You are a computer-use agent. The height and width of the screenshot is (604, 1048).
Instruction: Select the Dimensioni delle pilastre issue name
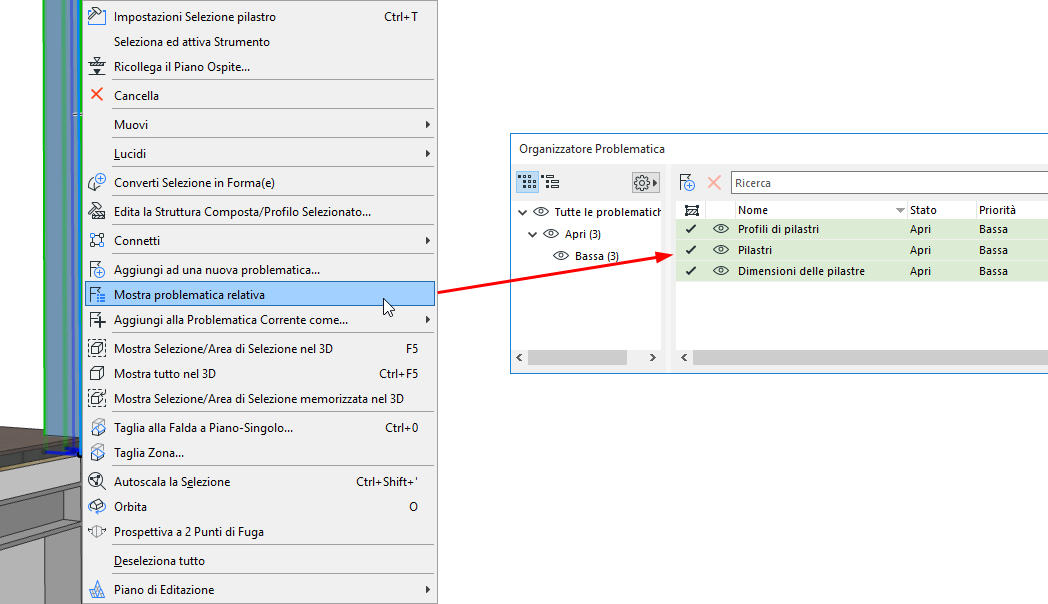[801, 271]
